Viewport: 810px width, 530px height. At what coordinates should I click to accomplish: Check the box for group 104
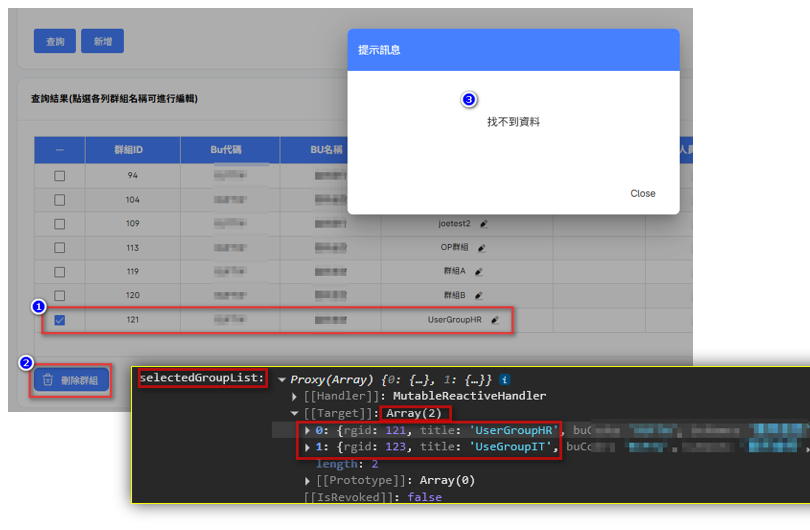(59, 200)
